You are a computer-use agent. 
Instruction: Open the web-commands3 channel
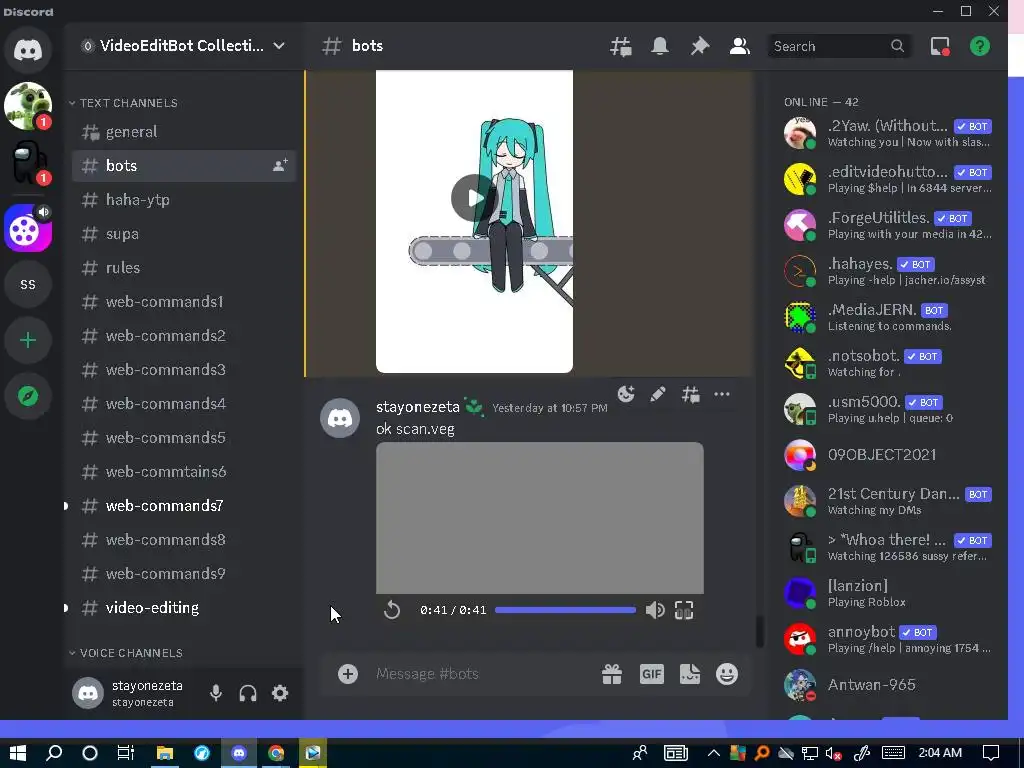tap(184, 370)
